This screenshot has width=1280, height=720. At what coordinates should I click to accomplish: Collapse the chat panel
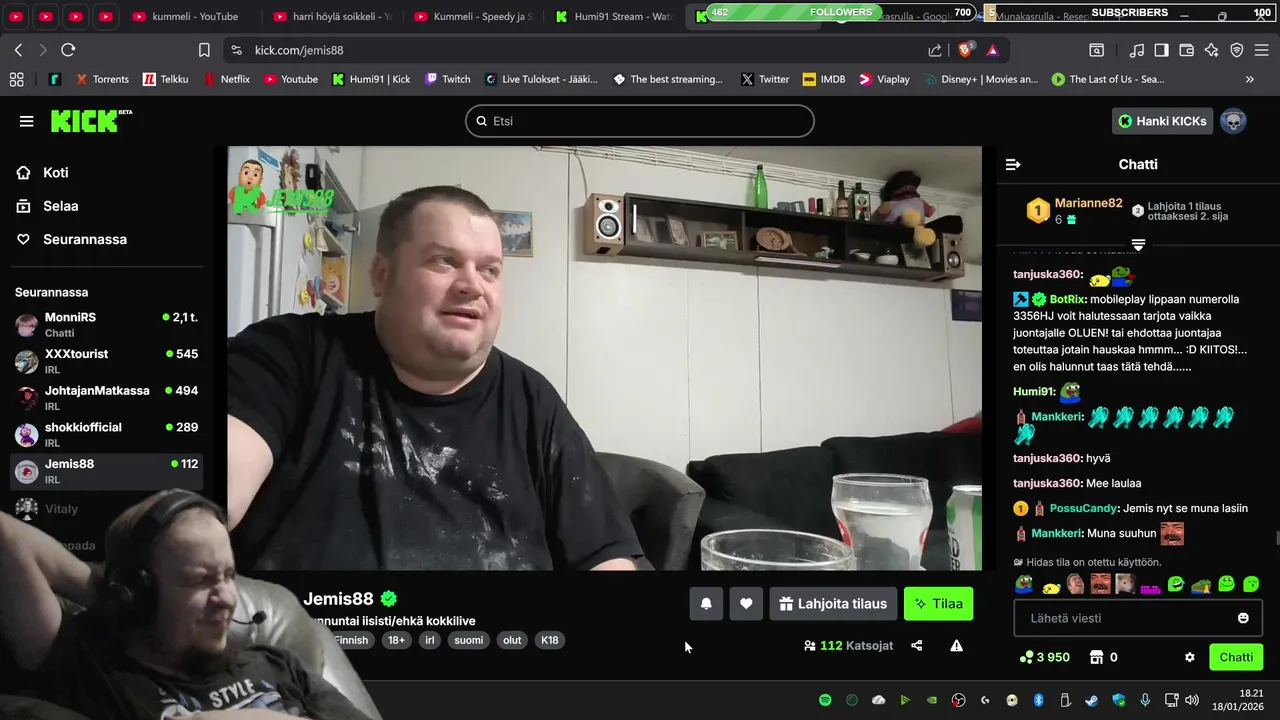(1013, 164)
